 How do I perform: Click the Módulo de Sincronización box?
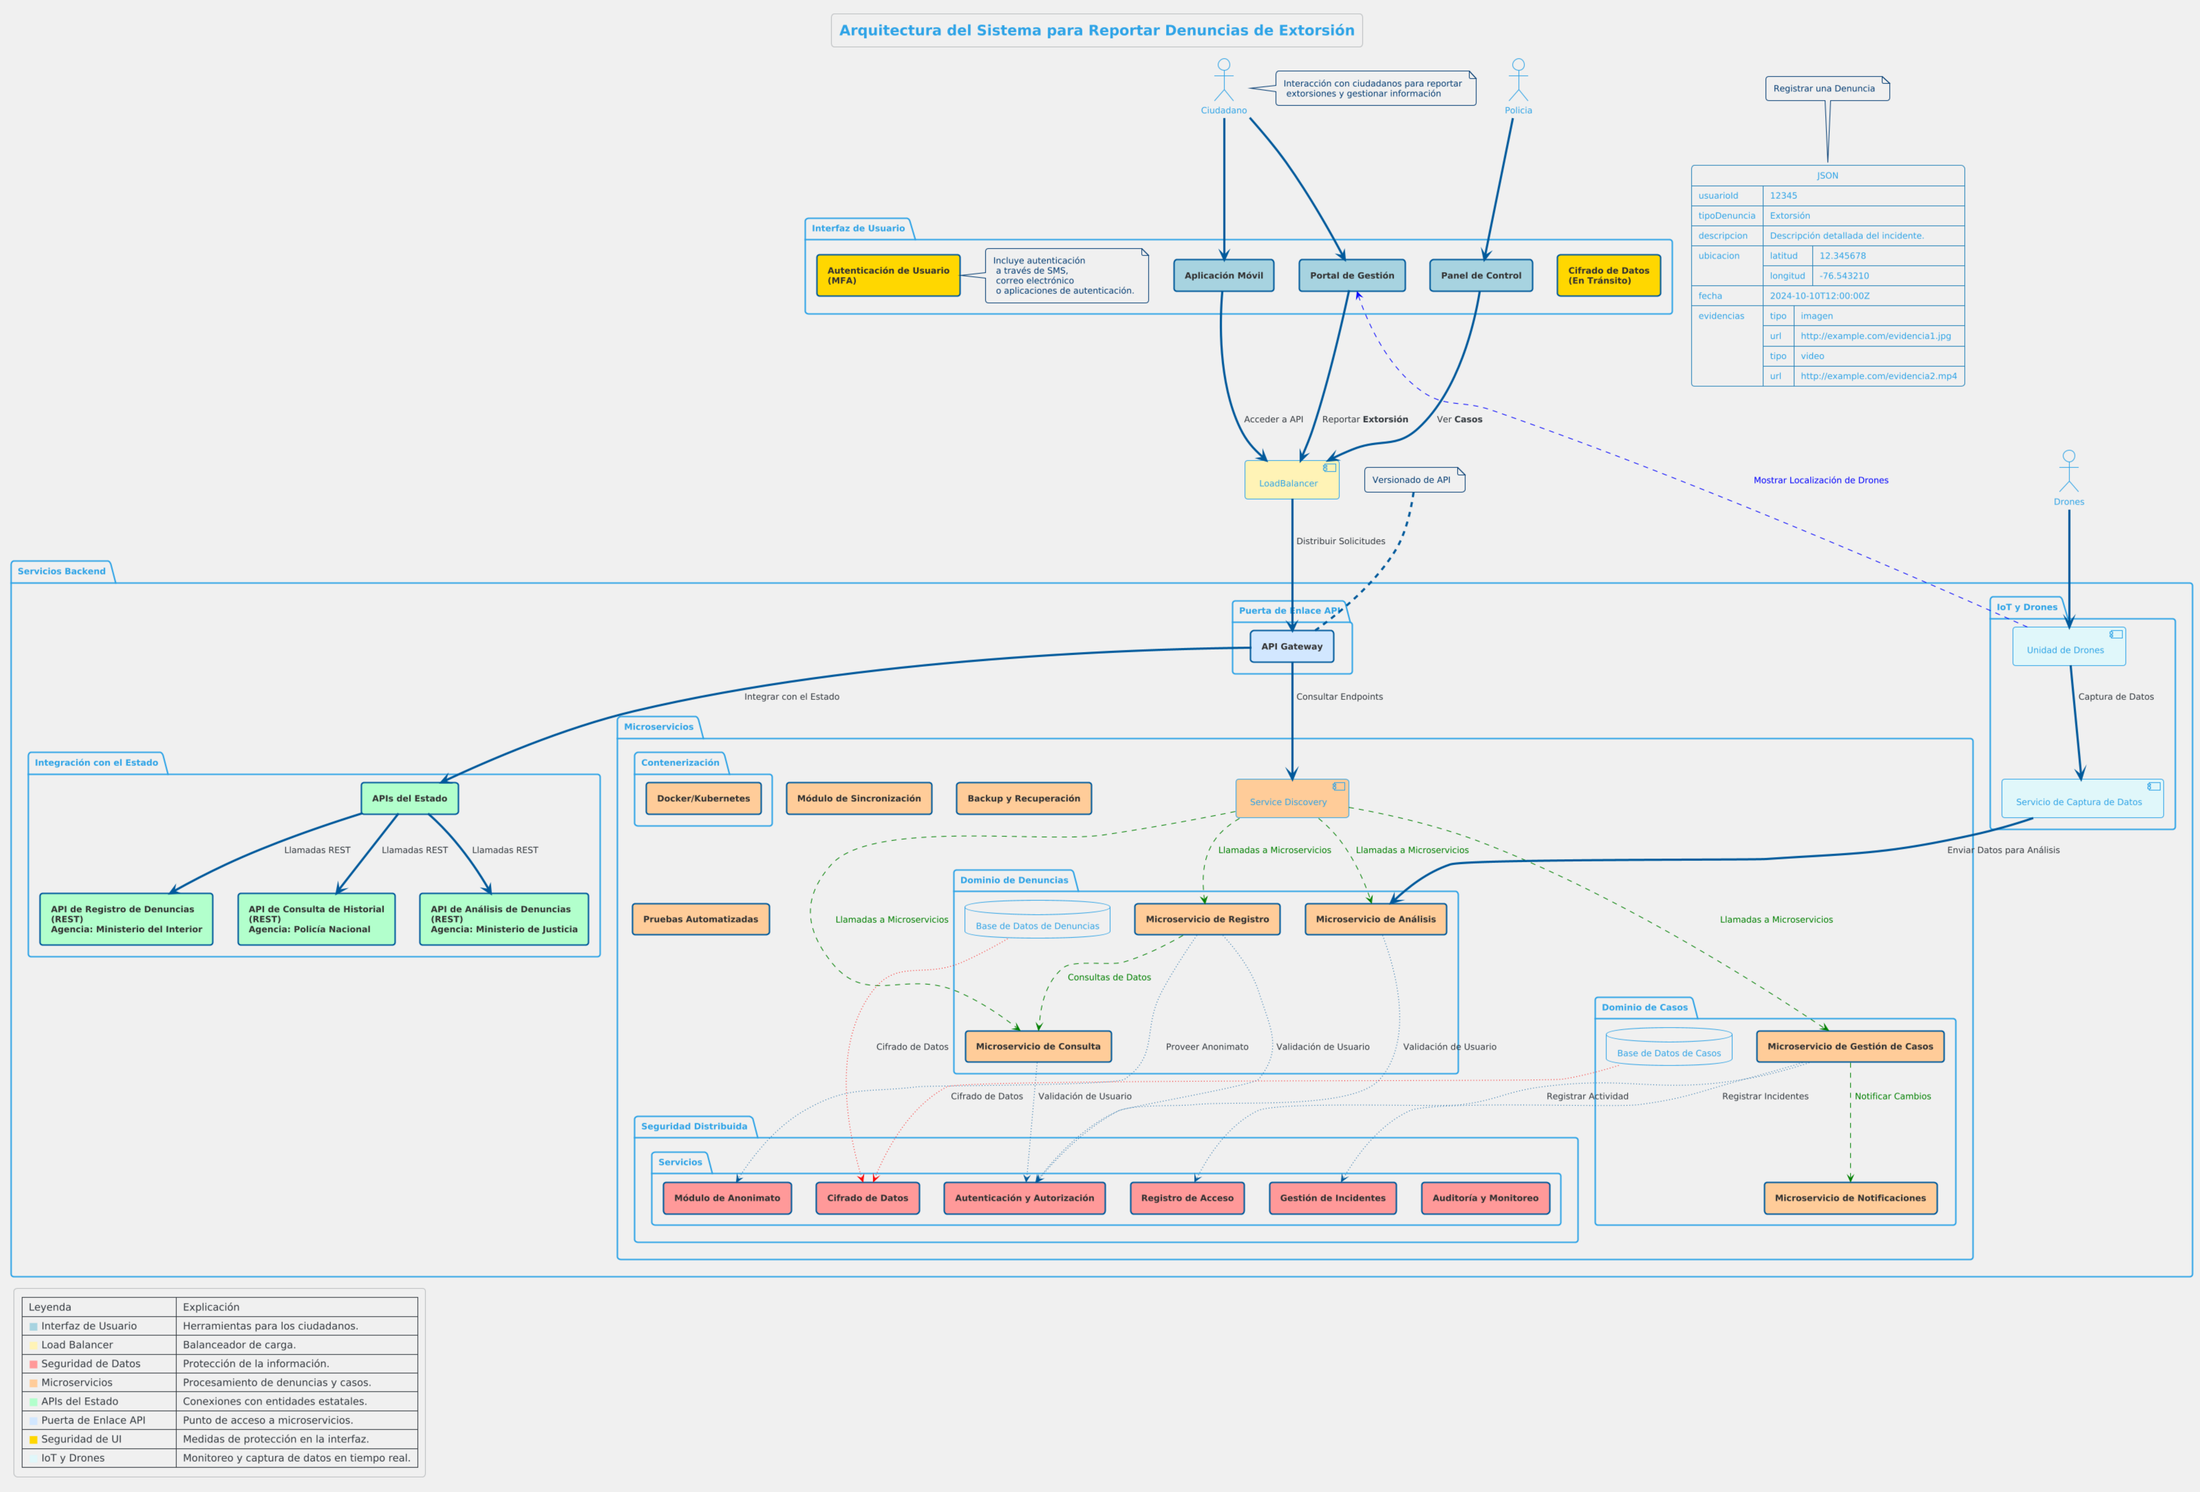click(x=859, y=799)
